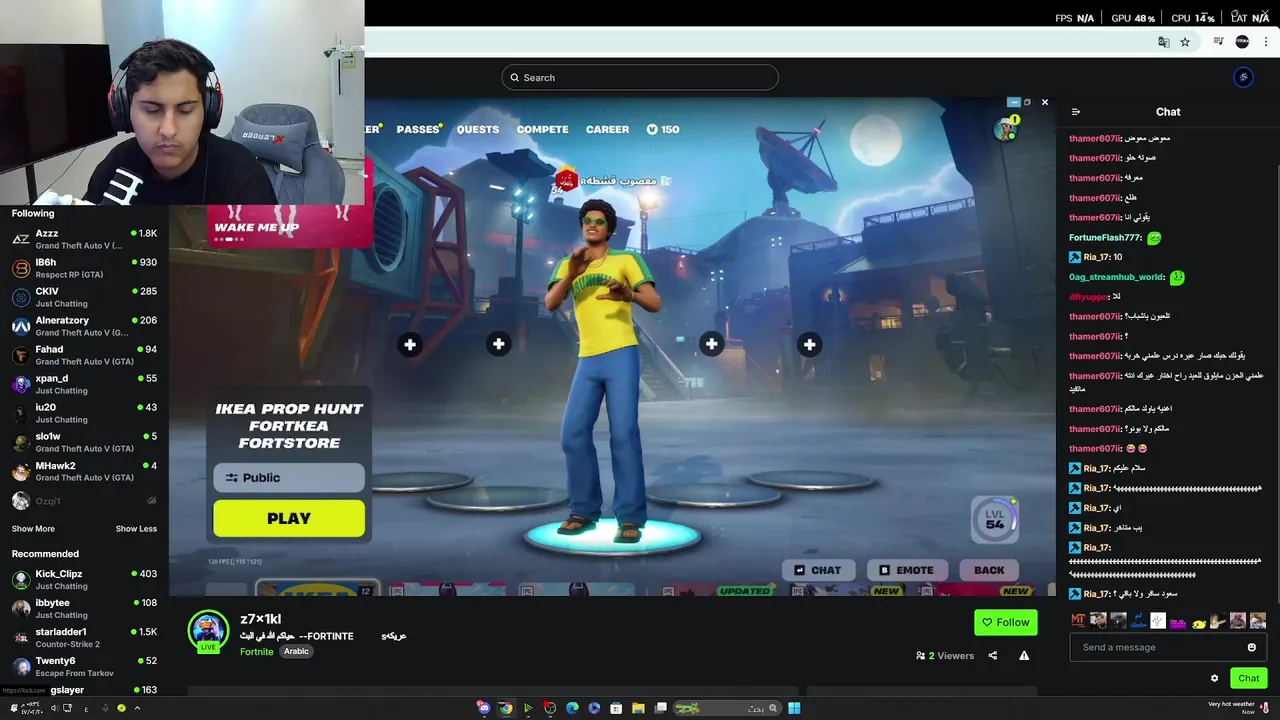This screenshot has height=720, width=1280.
Task: Open the ibbytee recommended channel
Action: click(84, 609)
